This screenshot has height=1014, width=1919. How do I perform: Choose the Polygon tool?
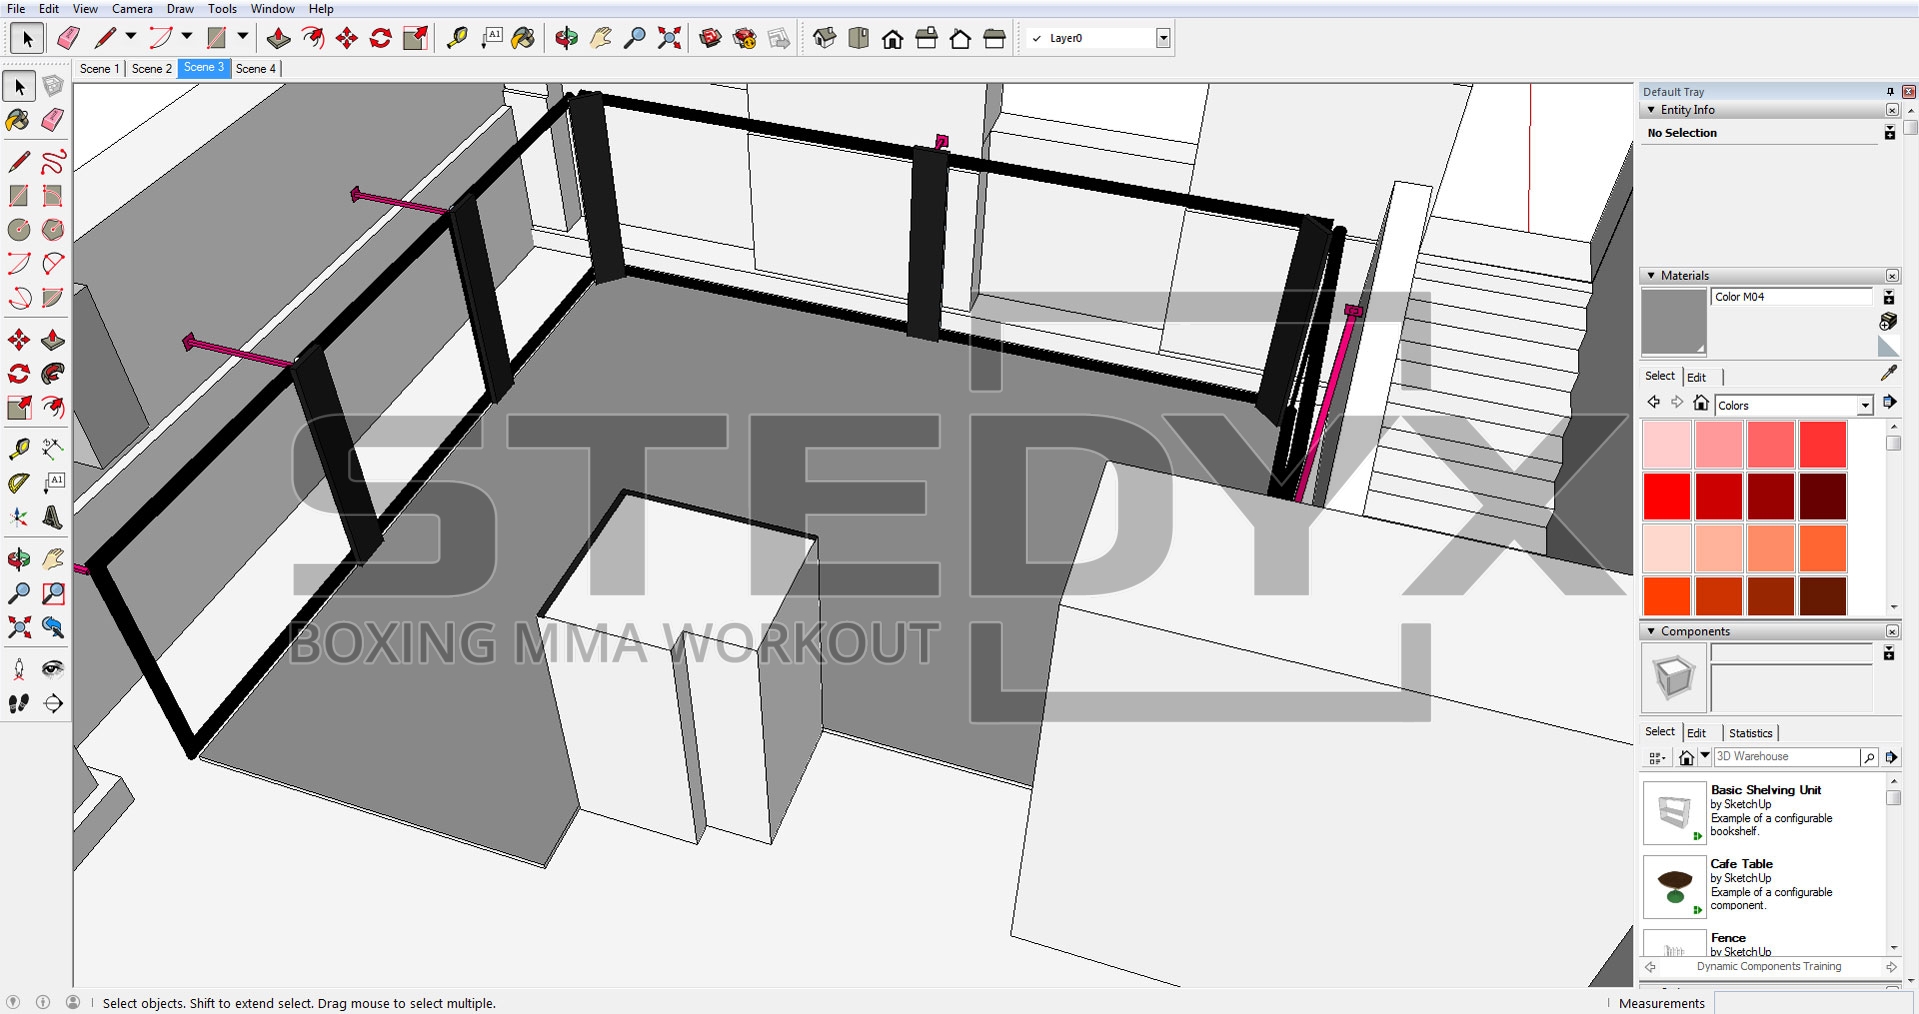(53, 229)
